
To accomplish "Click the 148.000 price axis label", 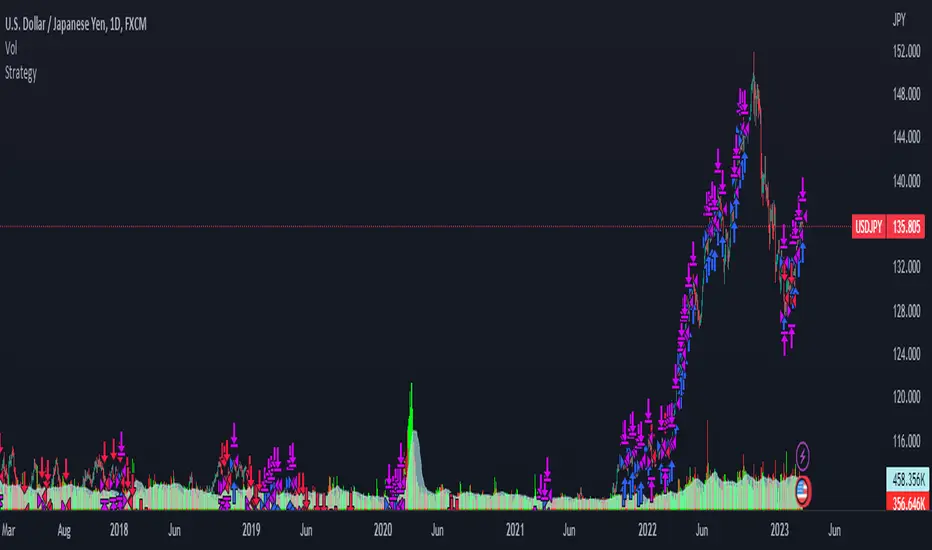I will (x=906, y=94).
